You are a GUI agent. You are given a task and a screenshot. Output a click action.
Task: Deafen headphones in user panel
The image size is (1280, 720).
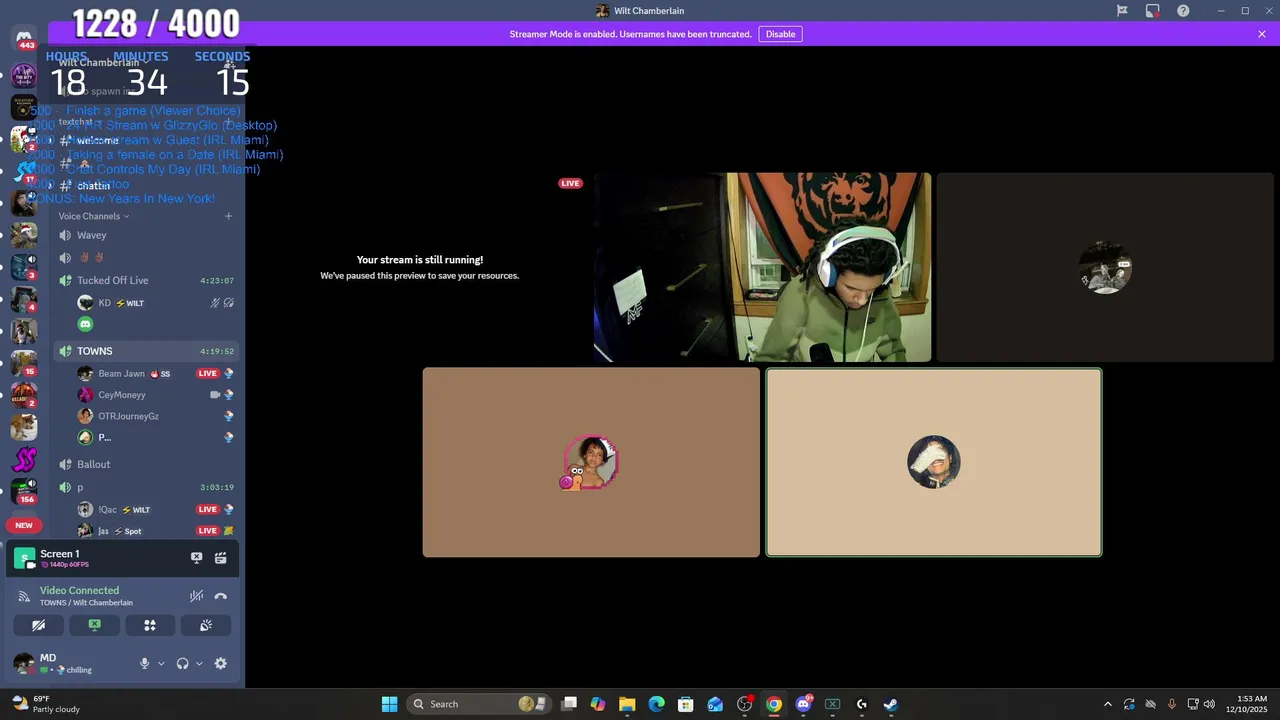click(182, 663)
